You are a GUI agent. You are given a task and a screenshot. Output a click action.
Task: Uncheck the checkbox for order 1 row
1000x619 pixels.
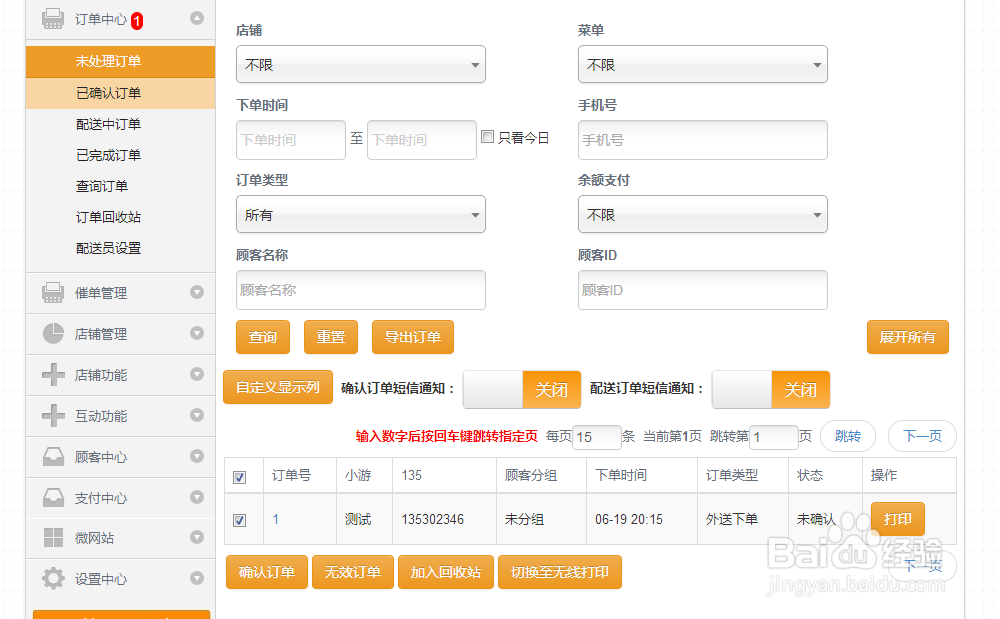240,520
